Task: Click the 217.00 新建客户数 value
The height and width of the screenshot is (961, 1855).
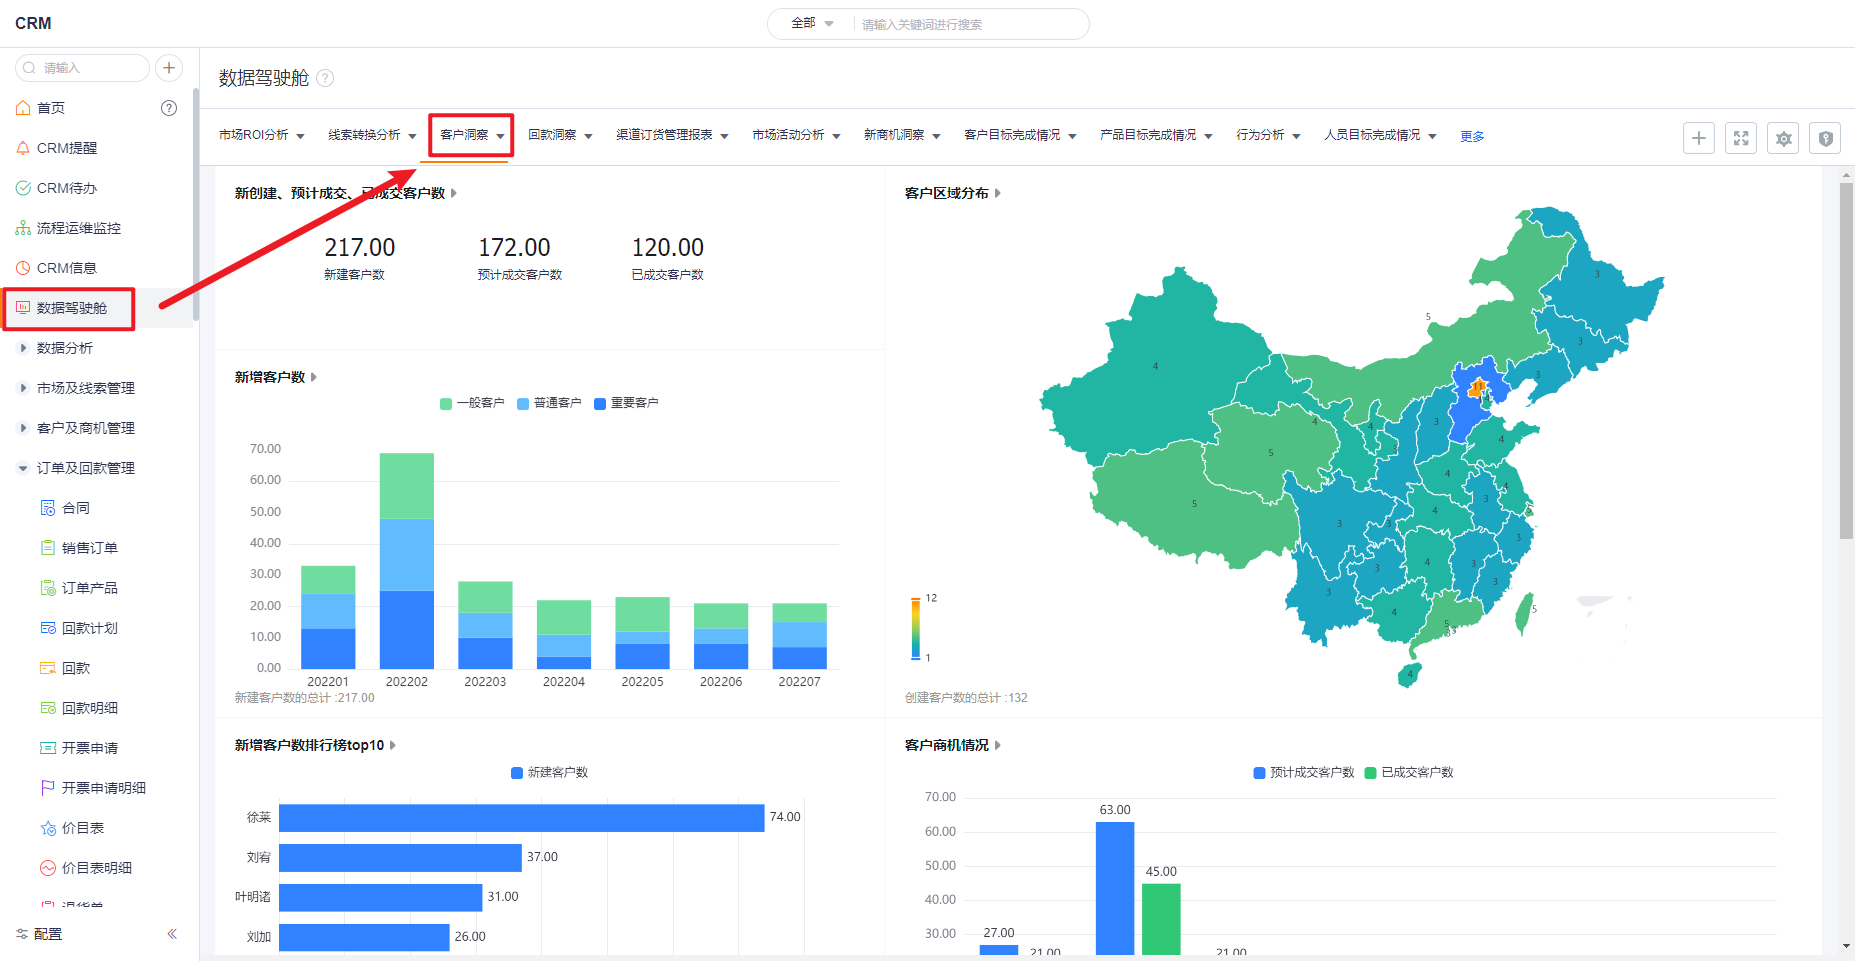Action: [359, 247]
